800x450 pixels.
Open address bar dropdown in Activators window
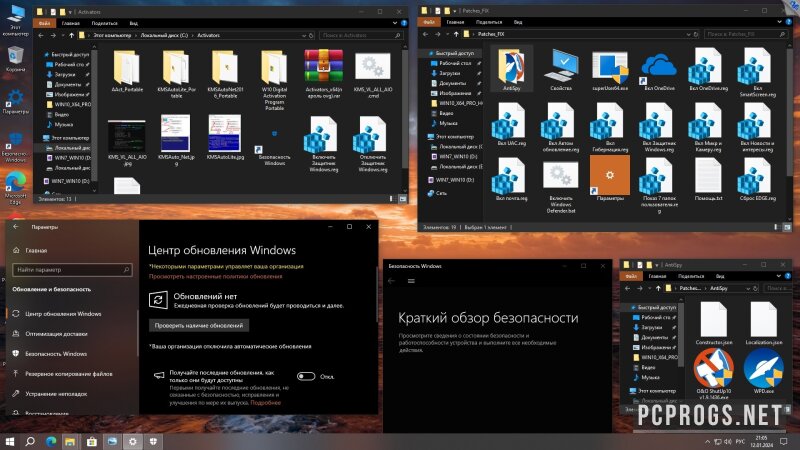click(x=304, y=35)
